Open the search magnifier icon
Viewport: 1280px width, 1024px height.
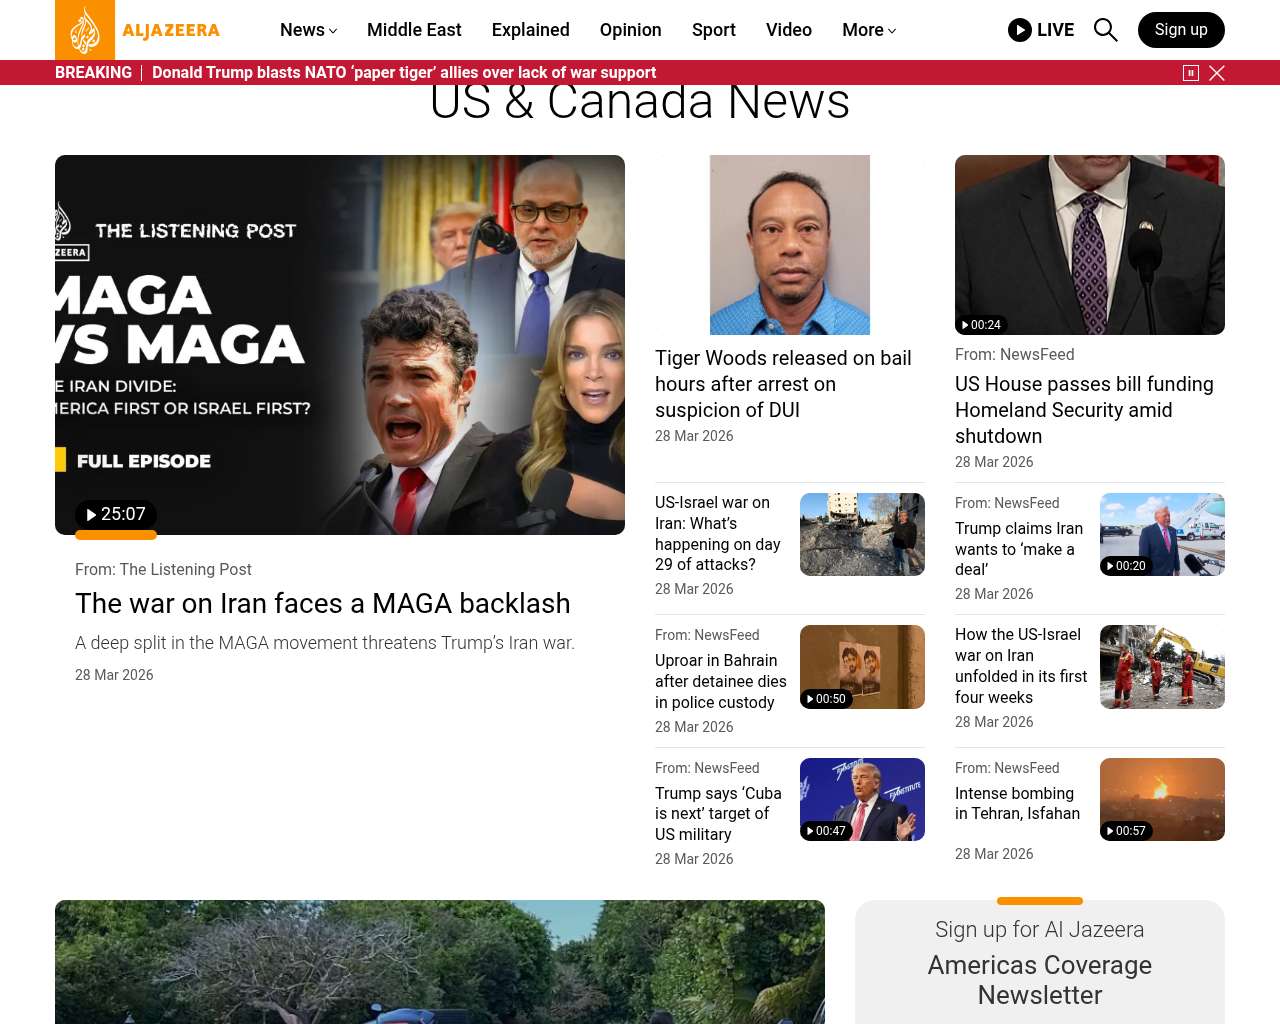pyautogui.click(x=1105, y=30)
